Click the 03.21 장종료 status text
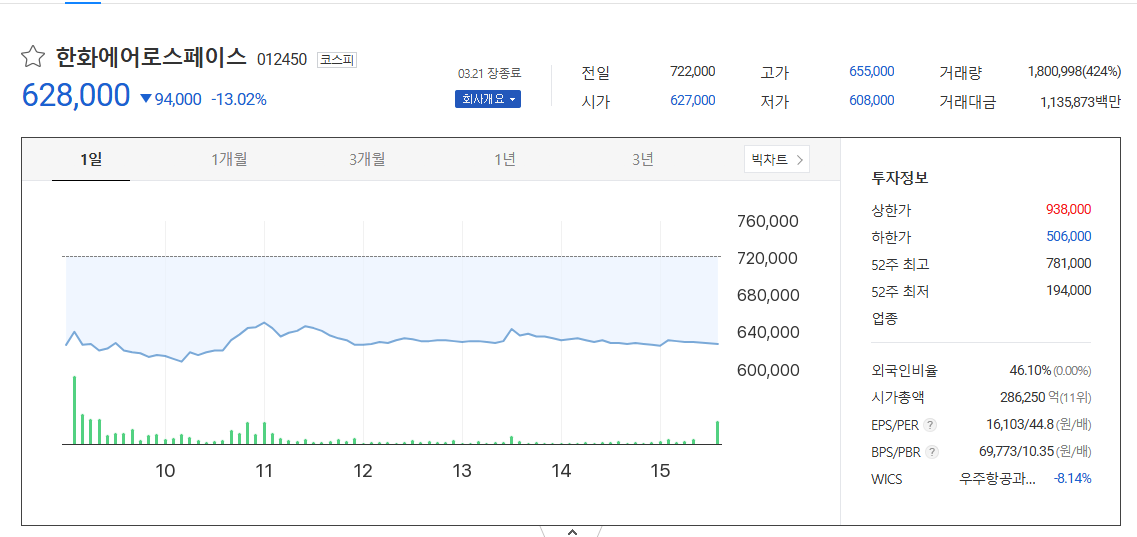1137x537 pixels. [489, 73]
